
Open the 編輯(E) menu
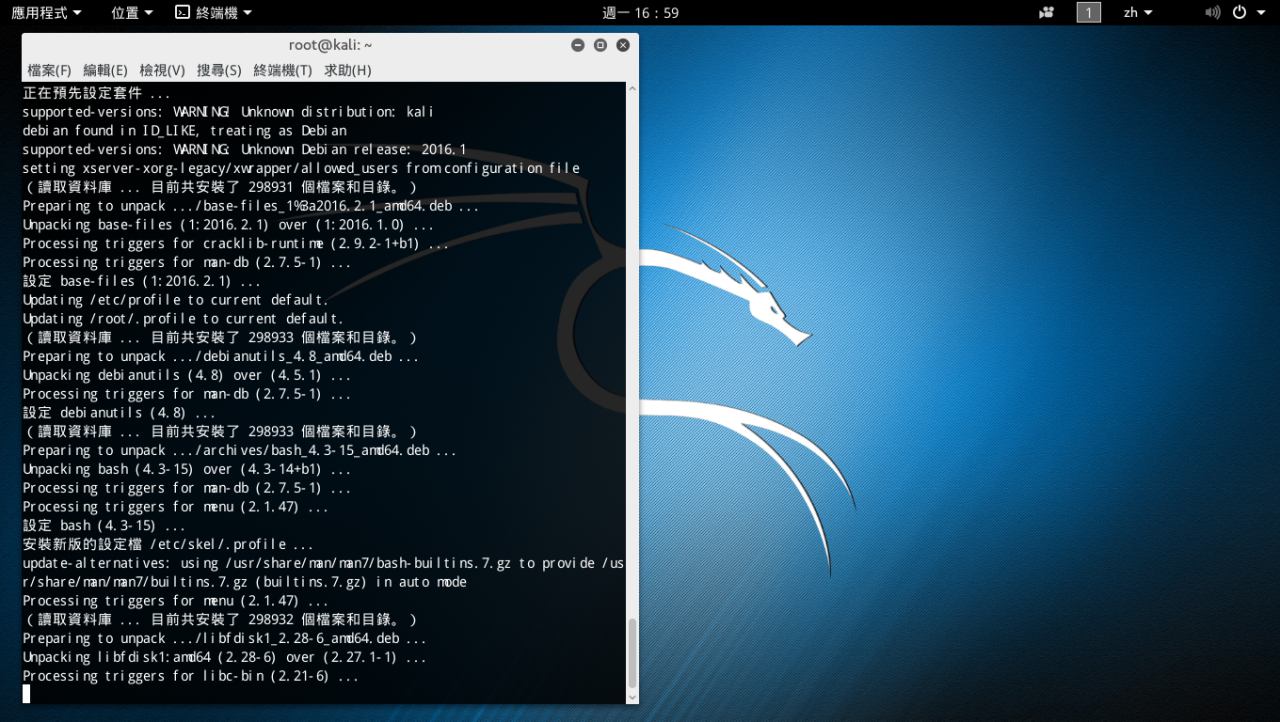click(x=106, y=70)
